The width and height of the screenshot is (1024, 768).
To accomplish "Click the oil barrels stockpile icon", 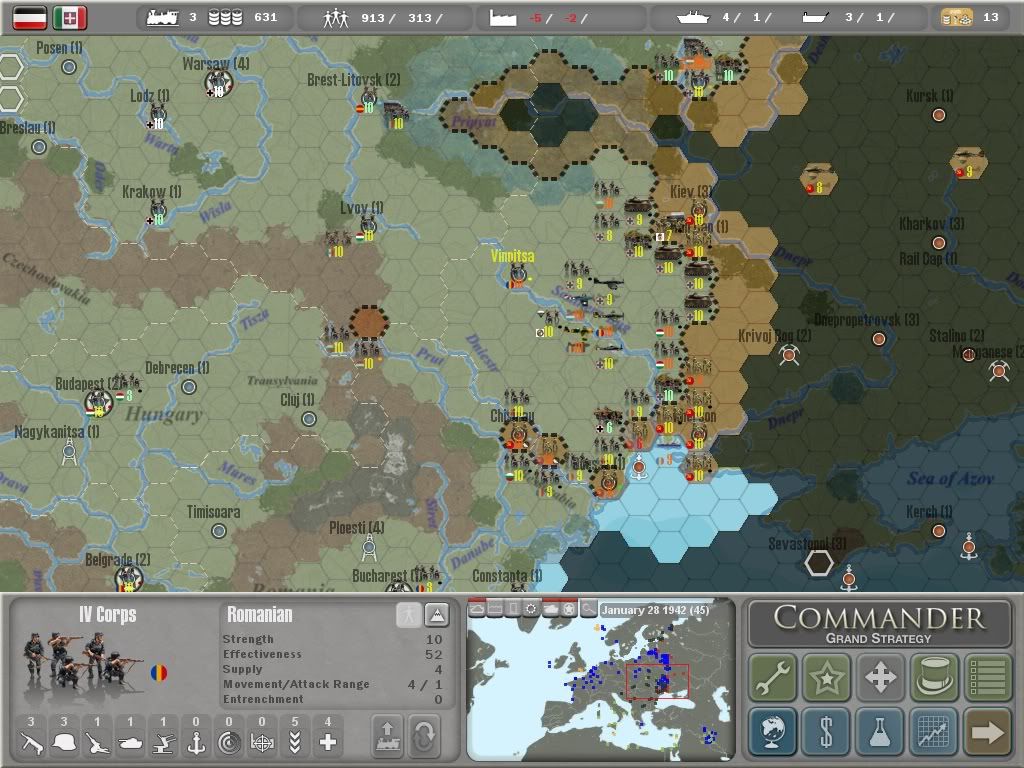I will 225,18.
